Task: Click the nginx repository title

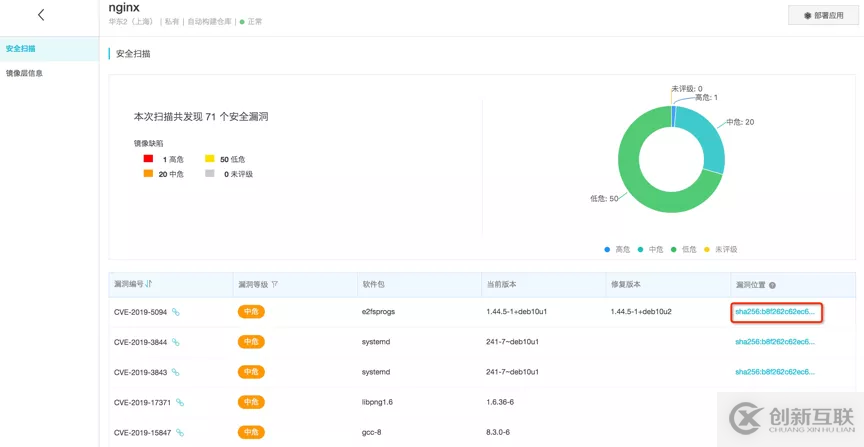Action: point(123,8)
